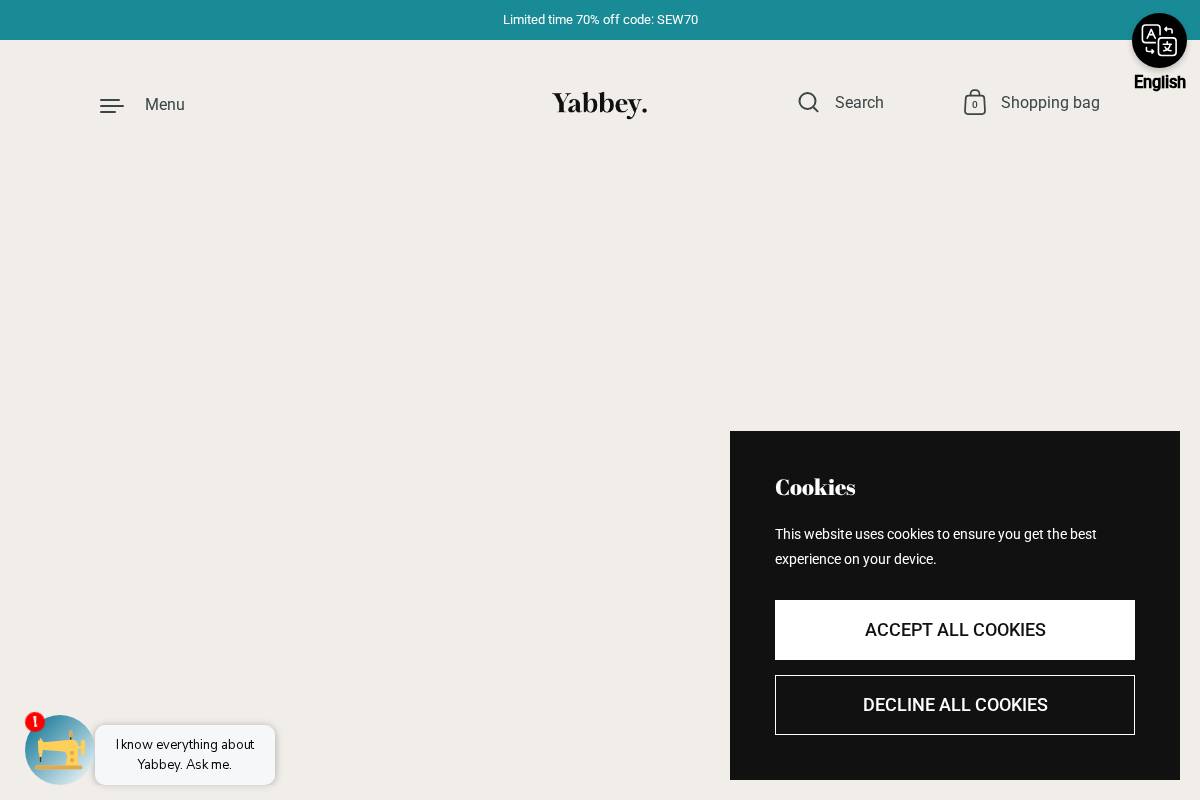Open the Menu navigation drawer

coord(165,105)
